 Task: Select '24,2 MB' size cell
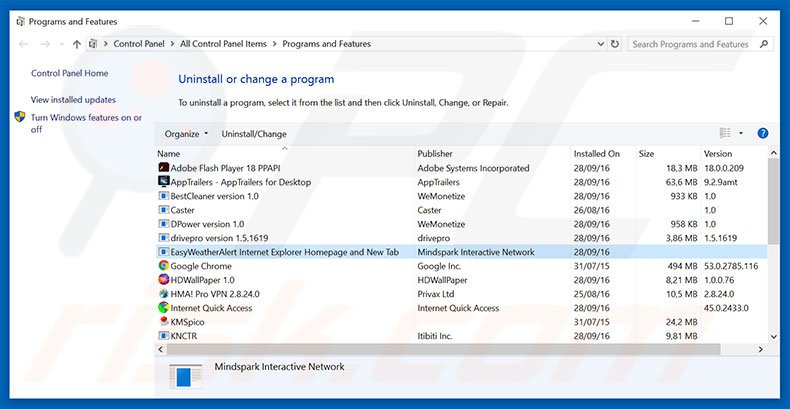pyautogui.click(x=681, y=322)
